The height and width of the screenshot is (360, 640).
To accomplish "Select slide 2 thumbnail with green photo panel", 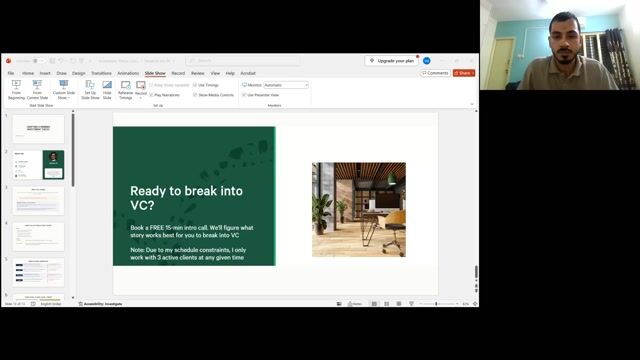I will [38, 165].
